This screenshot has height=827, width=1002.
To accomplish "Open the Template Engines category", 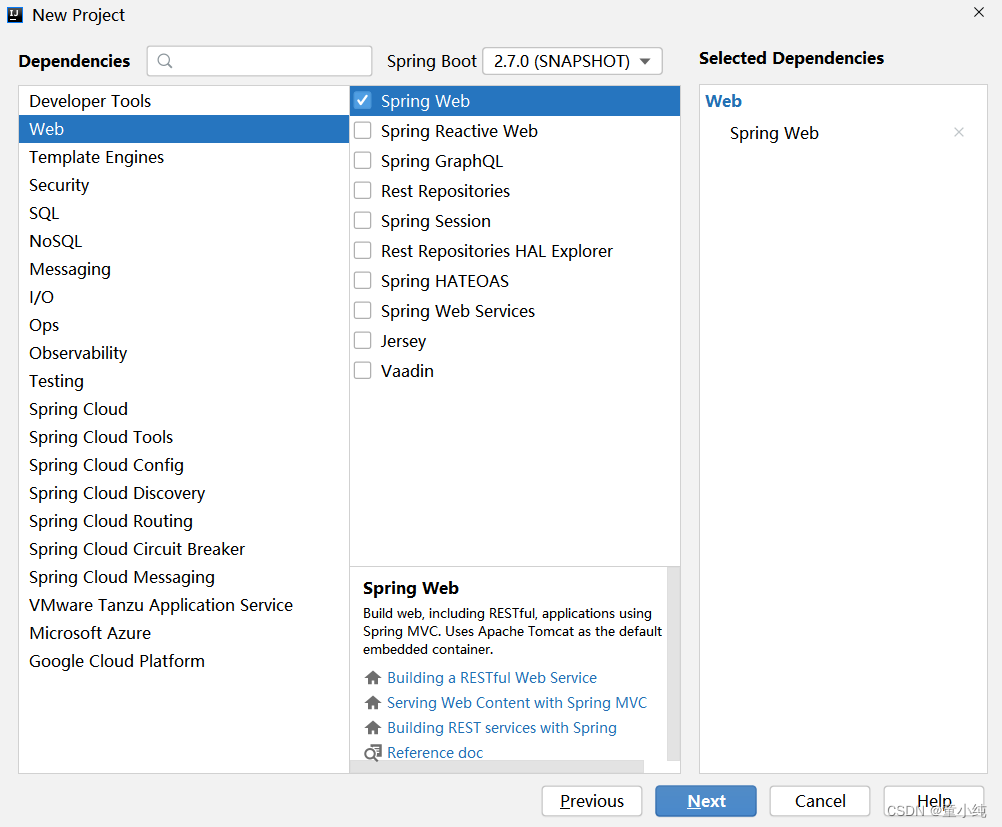I will coord(184,157).
